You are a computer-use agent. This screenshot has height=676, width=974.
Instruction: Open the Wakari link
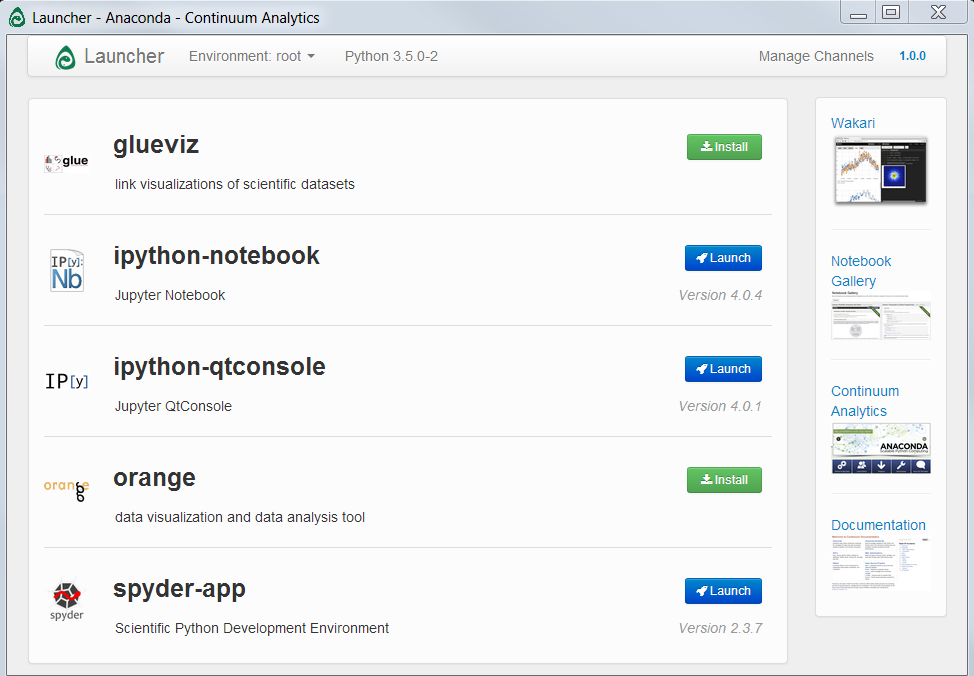click(853, 123)
